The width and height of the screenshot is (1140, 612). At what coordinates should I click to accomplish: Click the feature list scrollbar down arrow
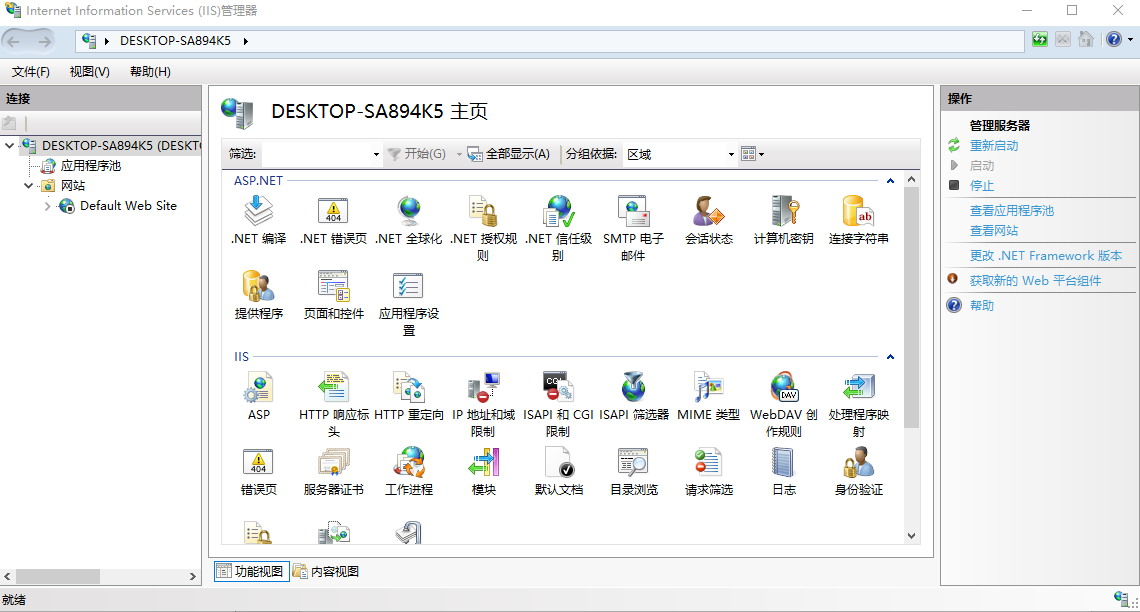pos(911,536)
